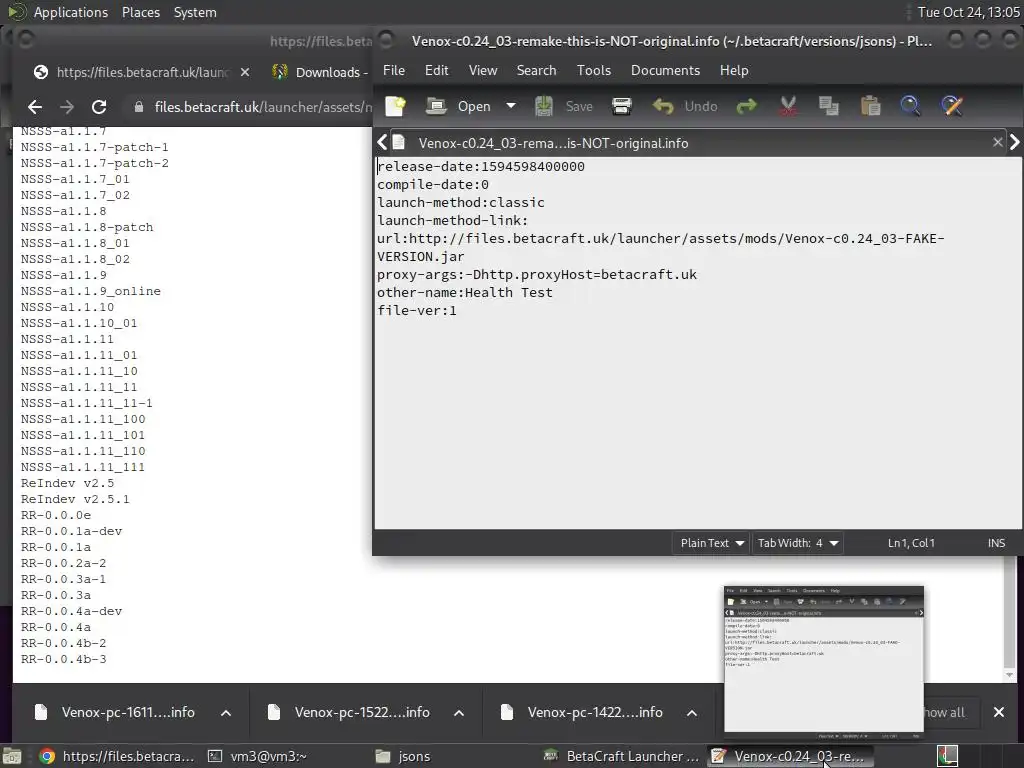Open the Help menu

pos(734,71)
